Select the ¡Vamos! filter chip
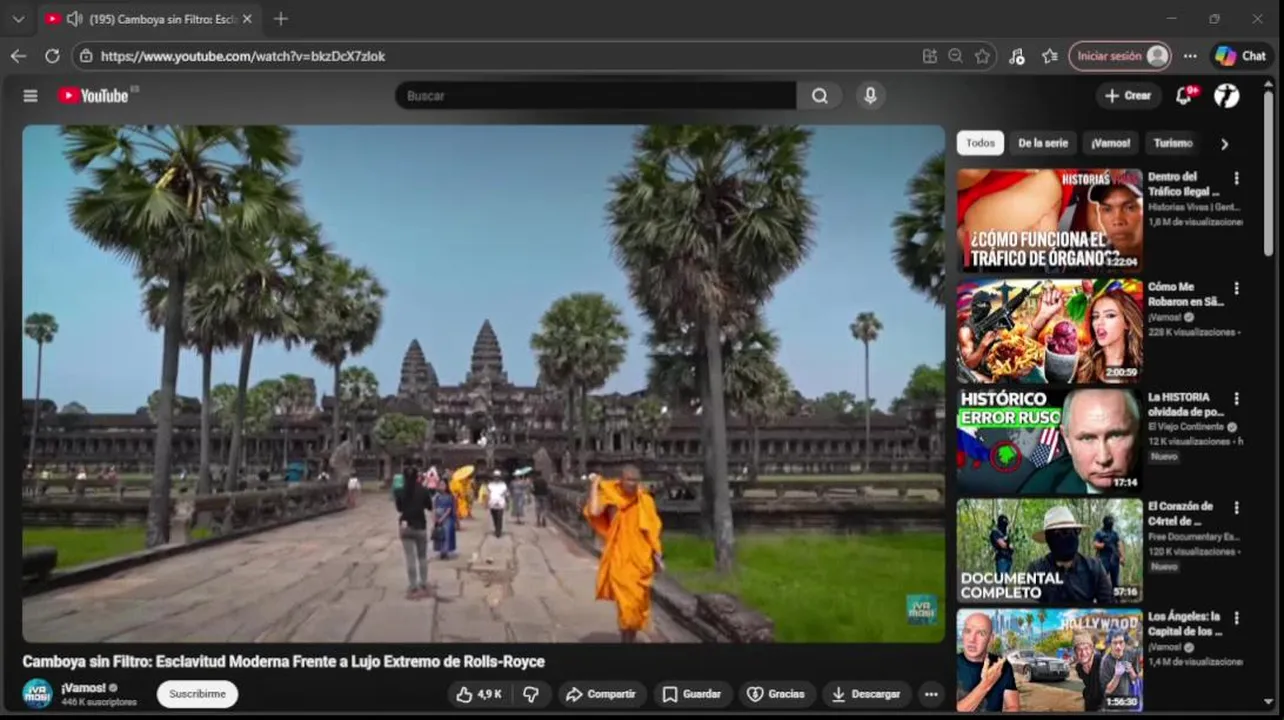Viewport: 1284px width, 720px height. [x=1110, y=143]
